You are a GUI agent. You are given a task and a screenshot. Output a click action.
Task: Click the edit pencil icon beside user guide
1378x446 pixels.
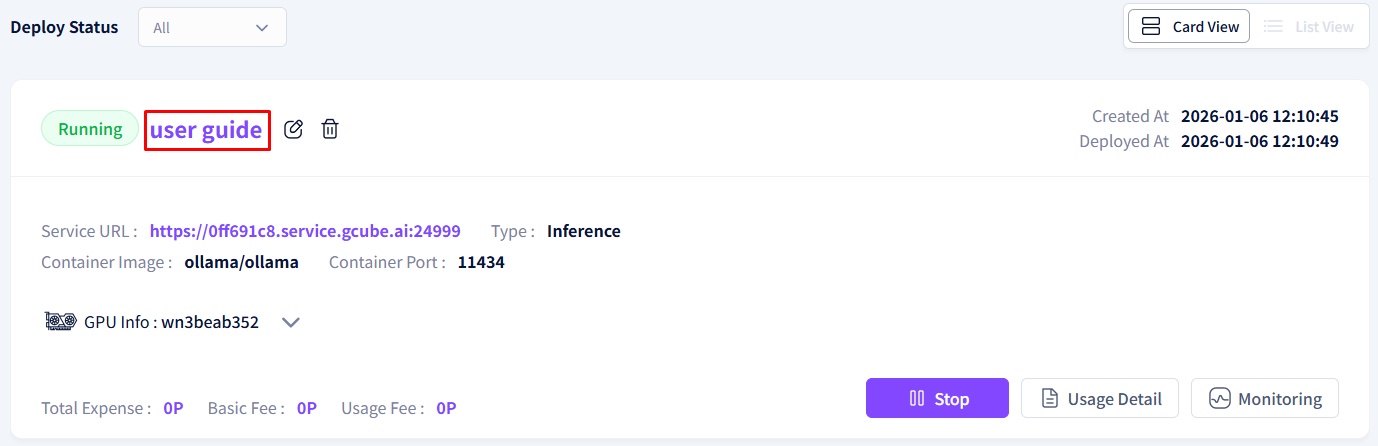tap(293, 129)
